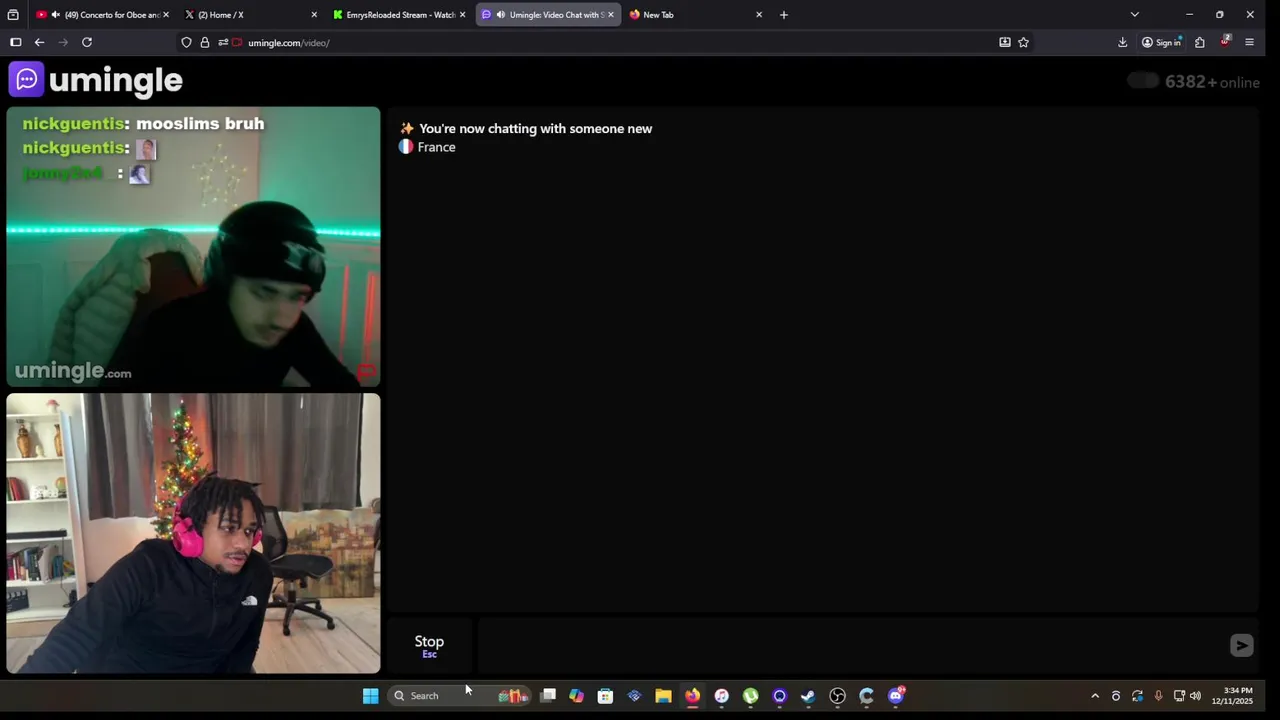Mute the audio icon on YouTube tab
This screenshot has width=1280, height=720.
55,15
